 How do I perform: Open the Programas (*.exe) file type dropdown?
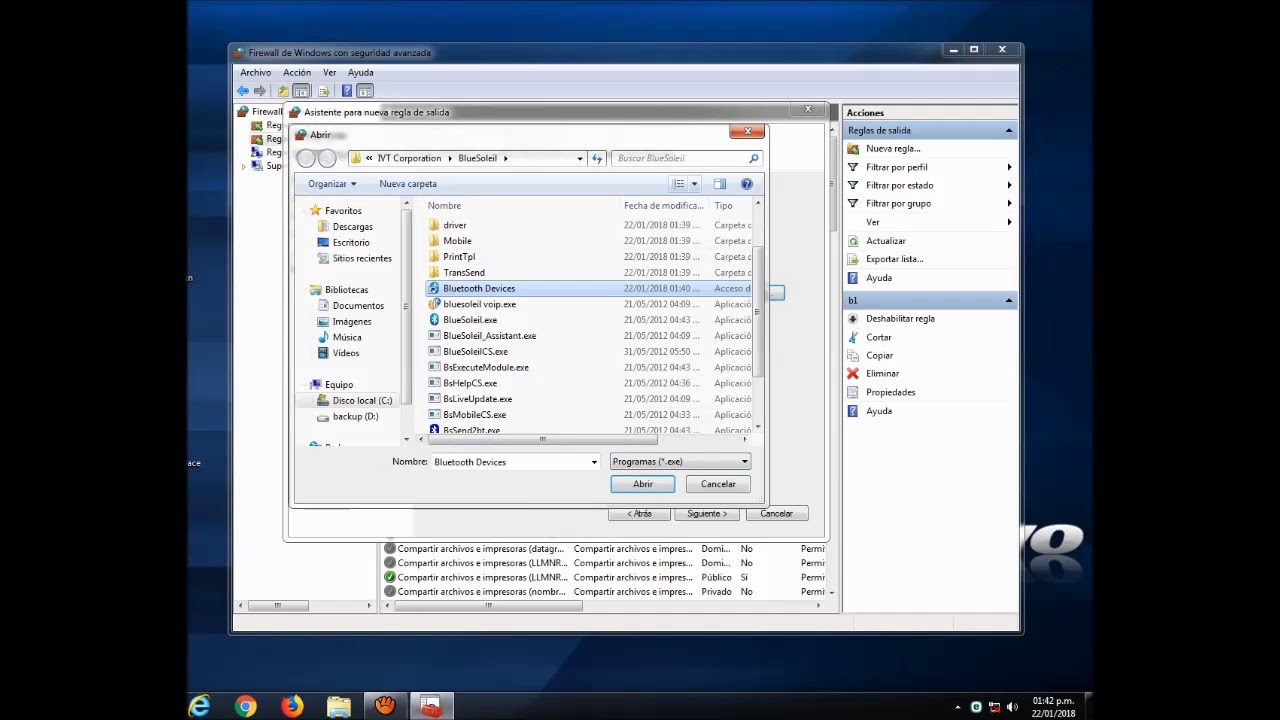(x=680, y=462)
